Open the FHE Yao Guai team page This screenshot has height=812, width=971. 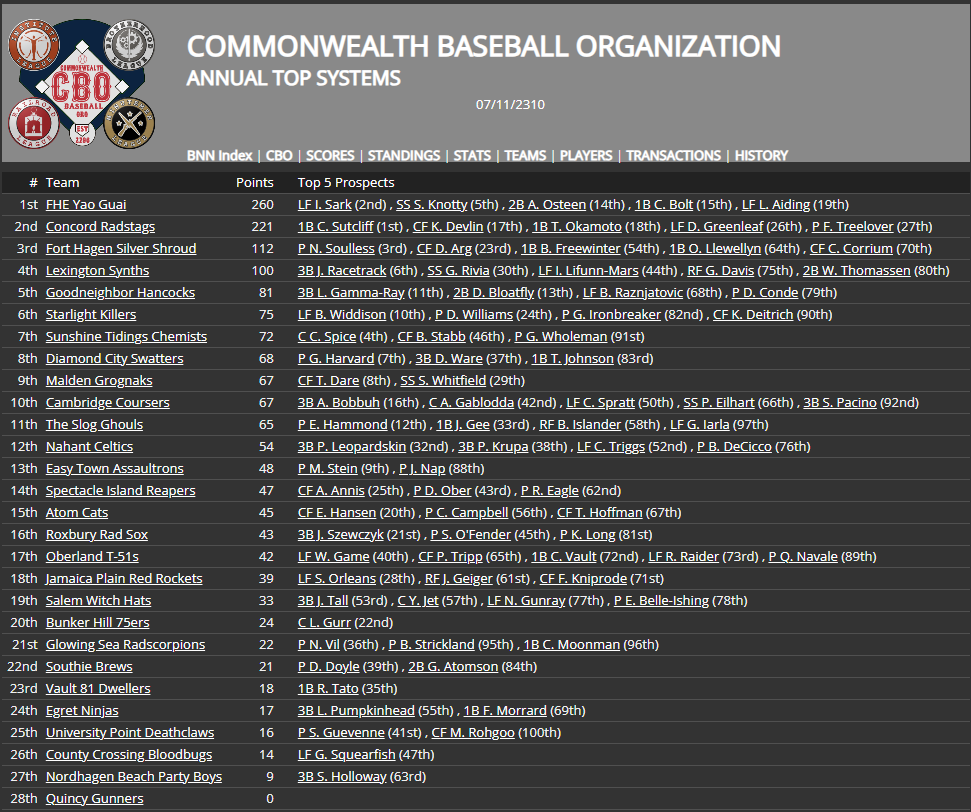pyautogui.click(x=86, y=204)
